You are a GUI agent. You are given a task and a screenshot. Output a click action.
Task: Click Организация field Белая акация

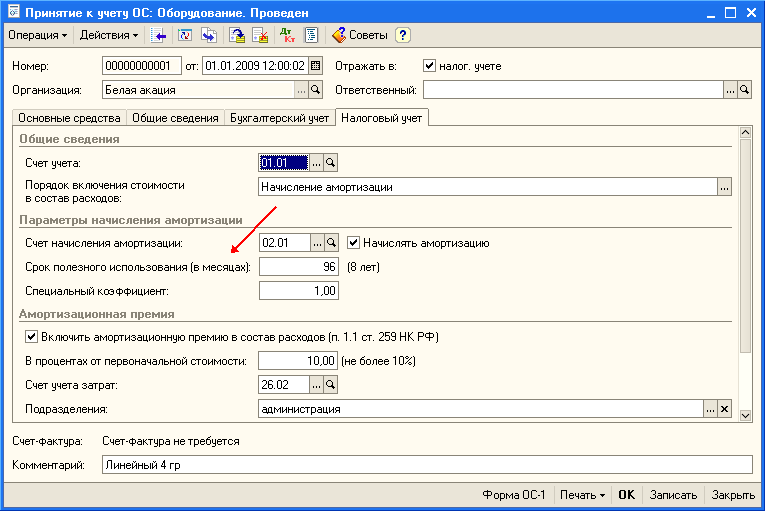pos(199,90)
